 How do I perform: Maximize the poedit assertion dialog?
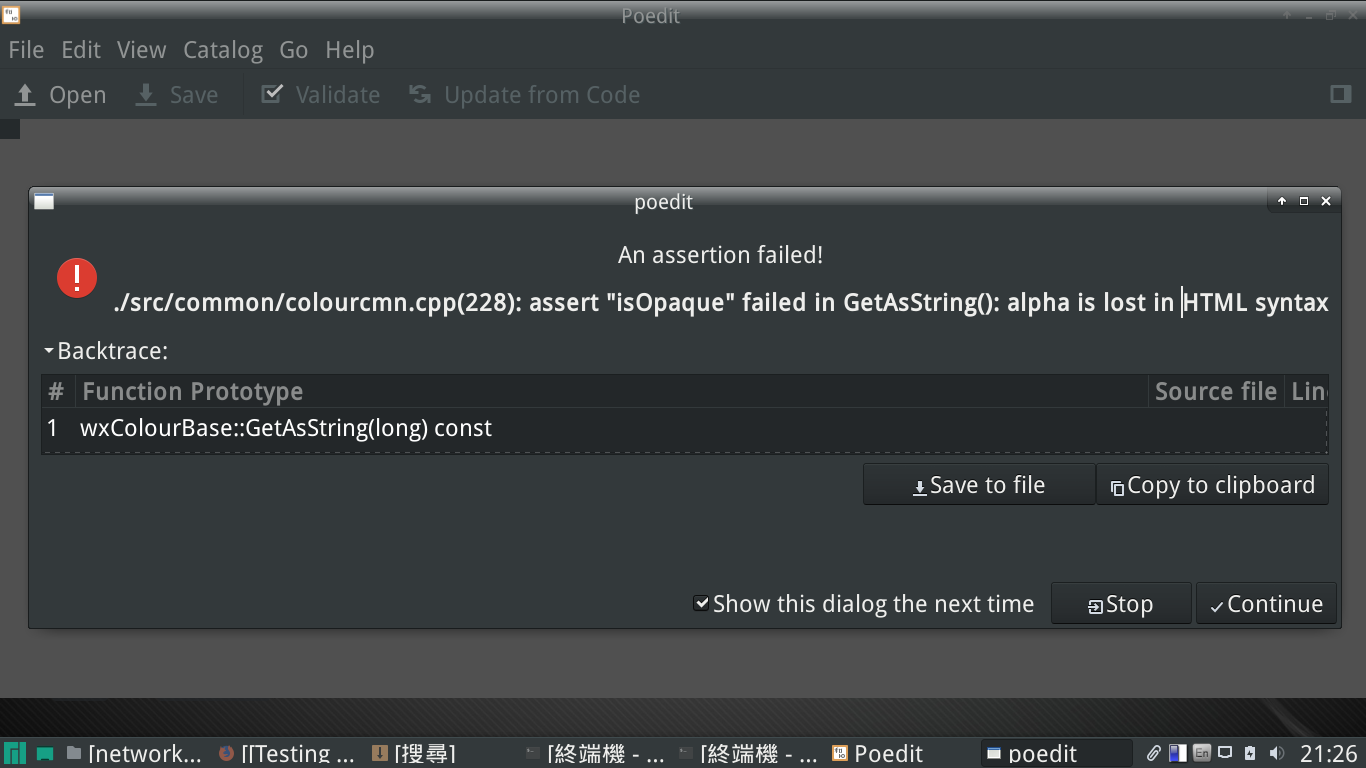[x=1304, y=201]
